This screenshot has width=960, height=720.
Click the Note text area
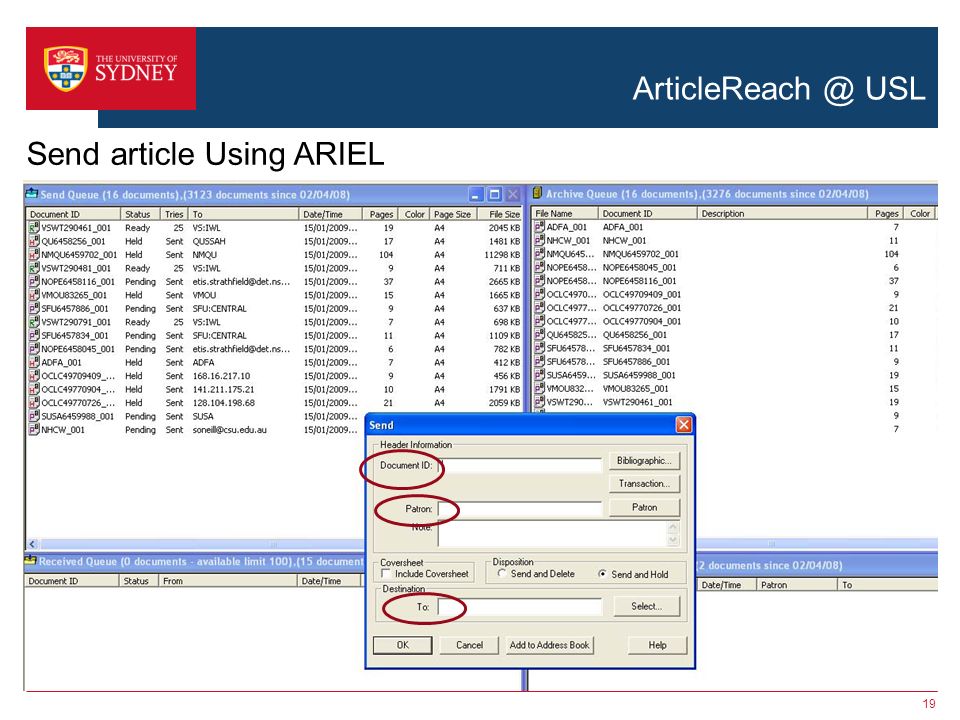(552, 533)
